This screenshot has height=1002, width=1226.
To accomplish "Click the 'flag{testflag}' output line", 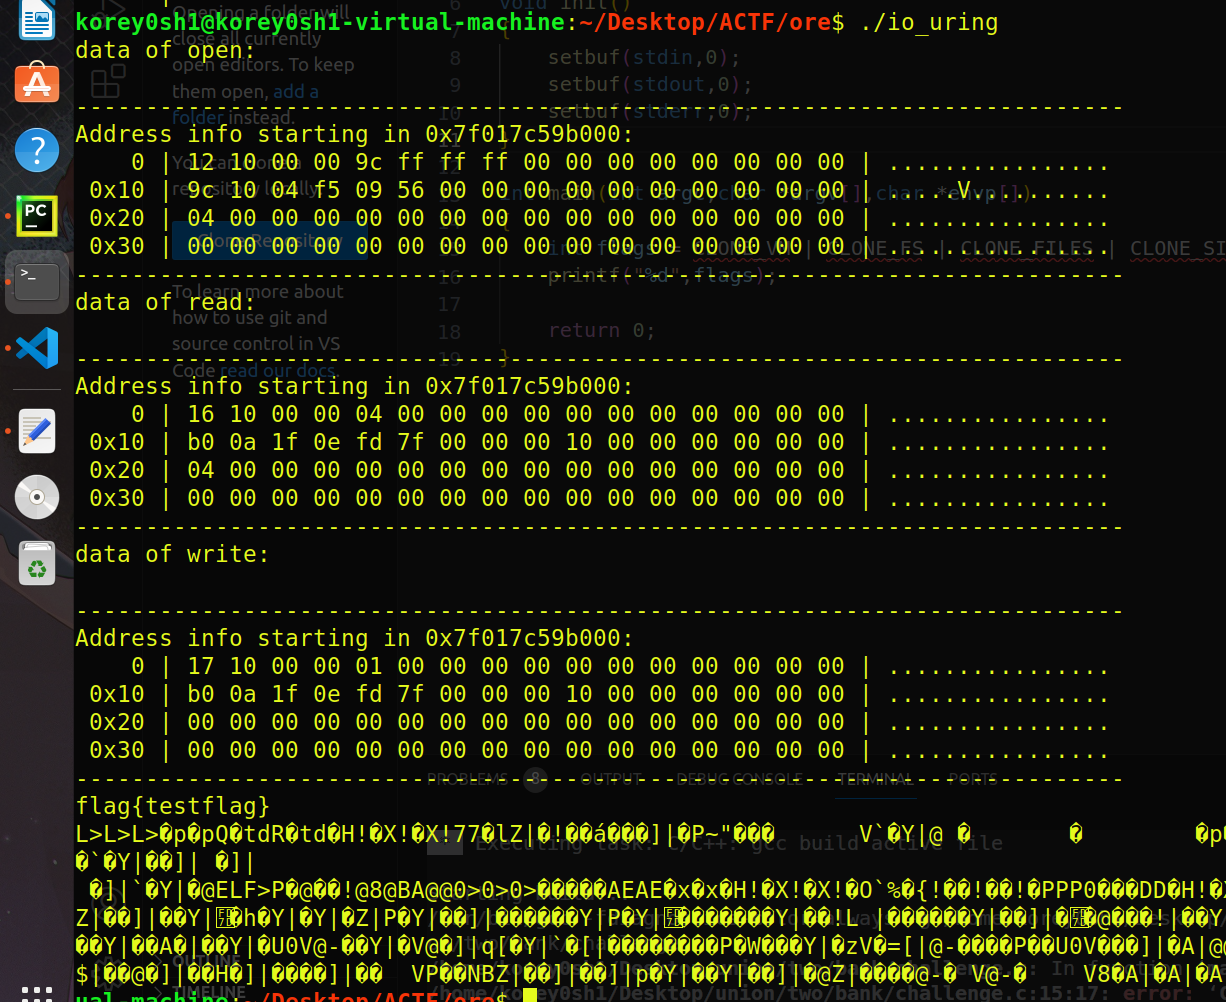I will point(173,806).
